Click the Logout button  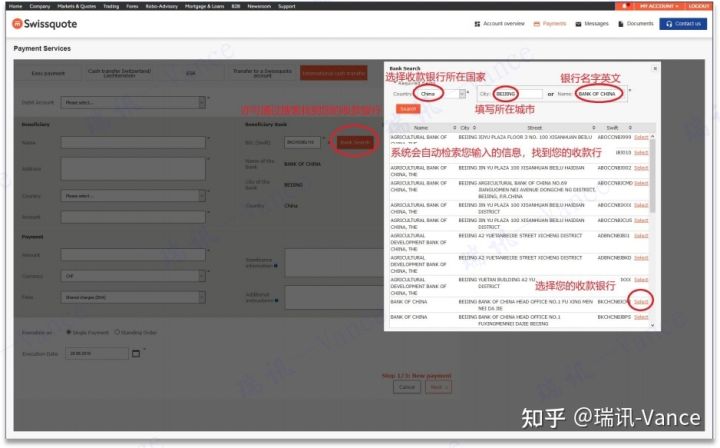pyautogui.click(x=698, y=6)
